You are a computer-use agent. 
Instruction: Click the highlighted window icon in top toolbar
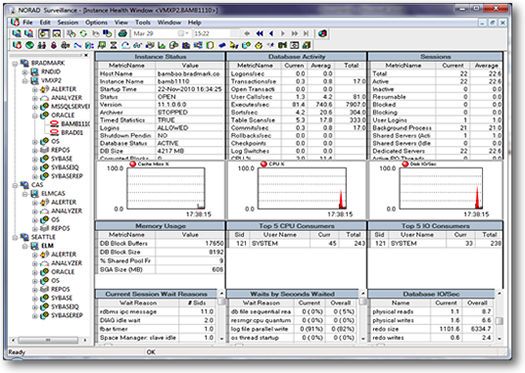(x=44, y=33)
